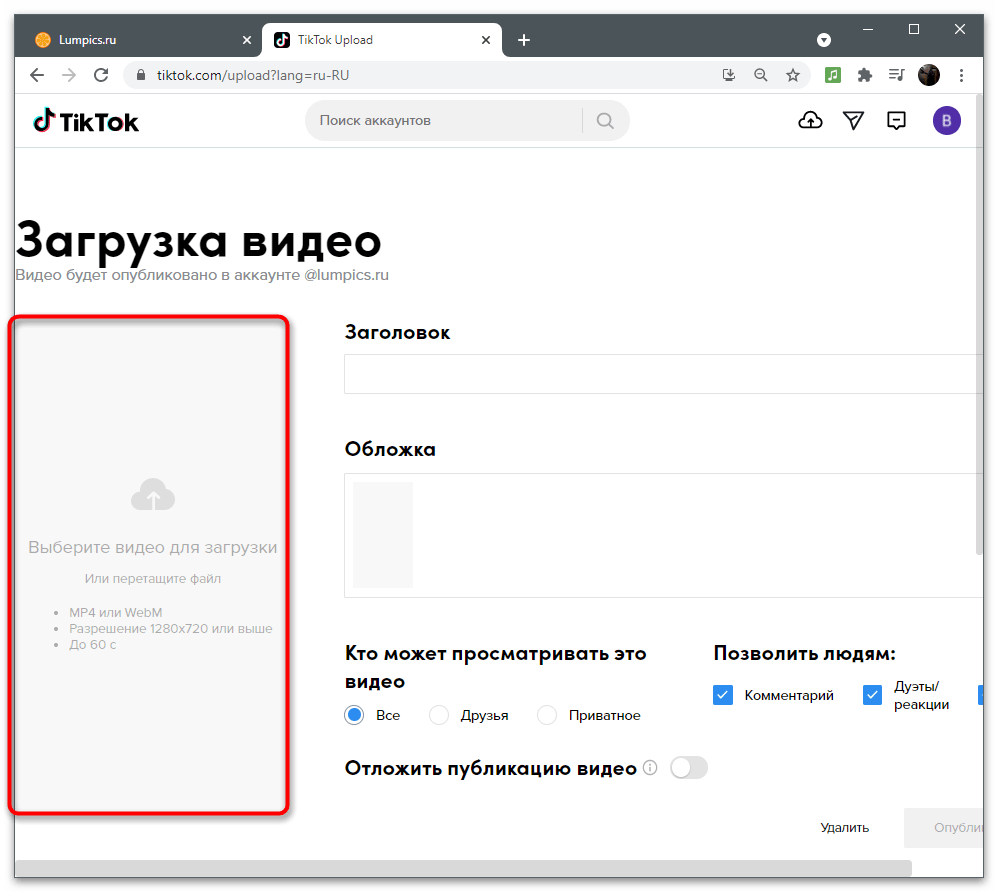Click the Удалить button
This screenshot has width=998, height=892.
[x=844, y=827]
